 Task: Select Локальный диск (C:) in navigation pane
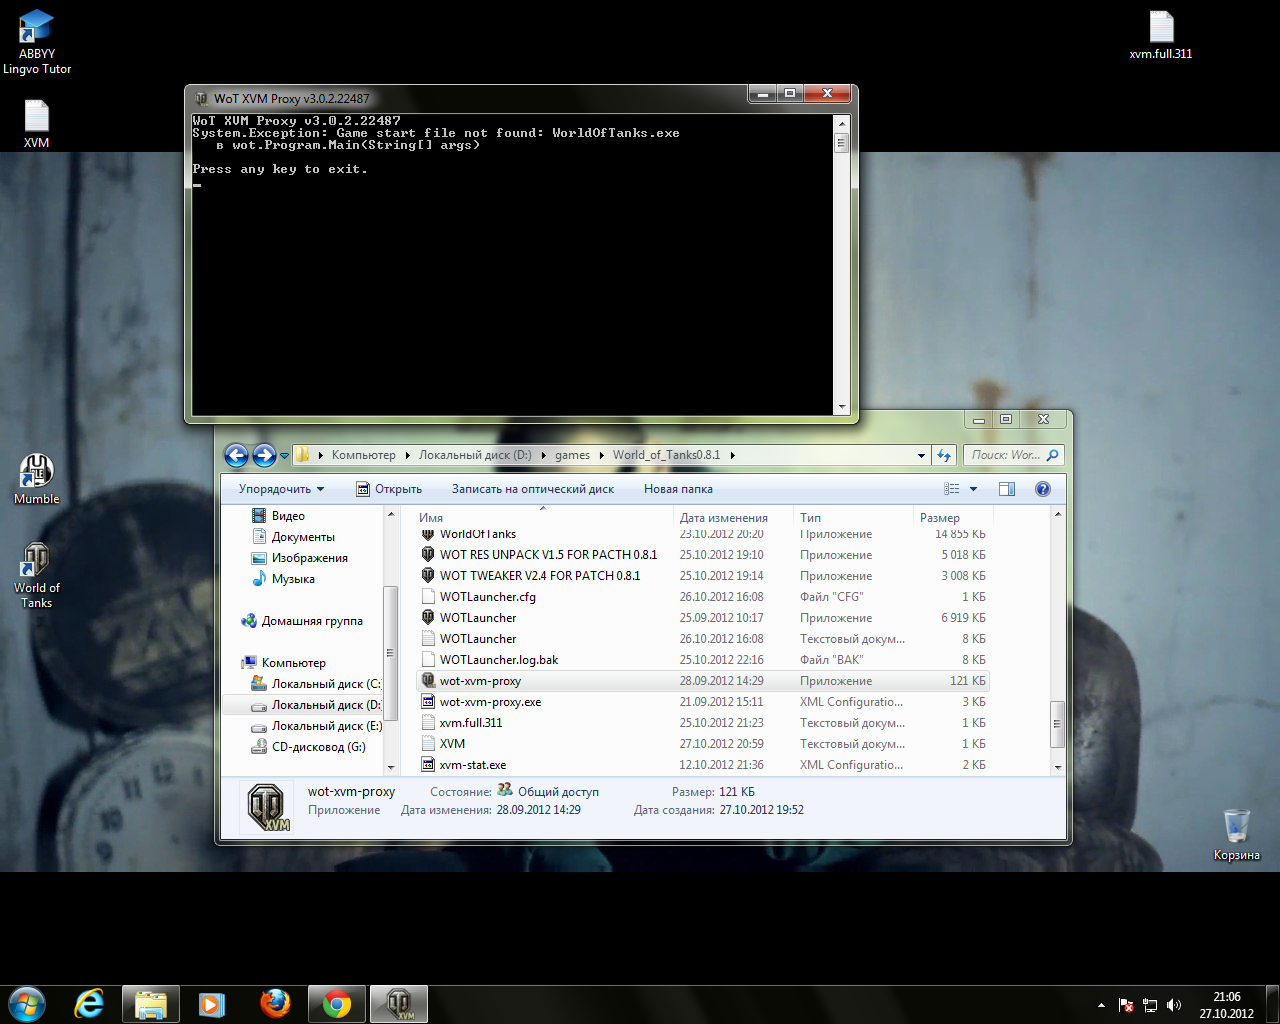pyautogui.click(x=315, y=684)
